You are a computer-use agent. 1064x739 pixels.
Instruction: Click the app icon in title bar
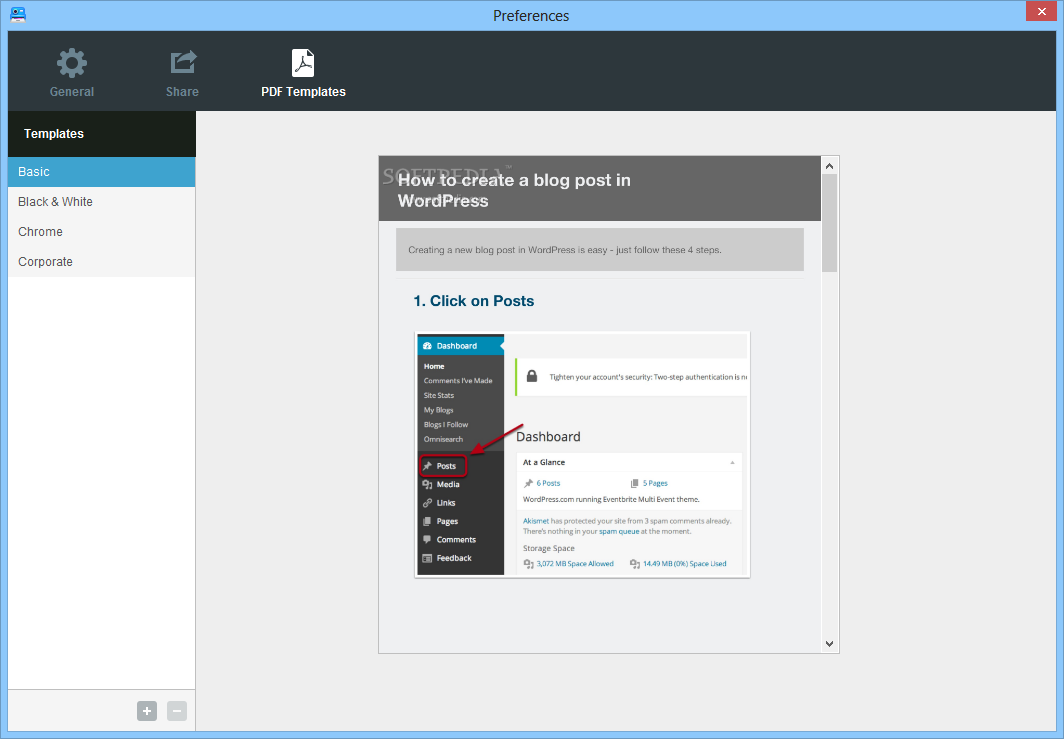coord(18,14)
